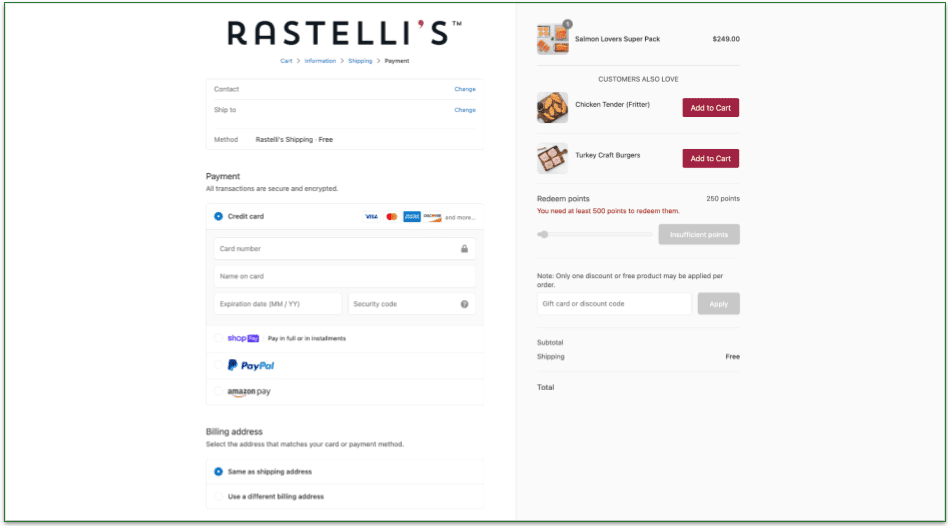Image resolution: width=948 pixels, height=526 pixels.
Task: Go back to Cart breadcrumb
Action: tap(286, 61)
